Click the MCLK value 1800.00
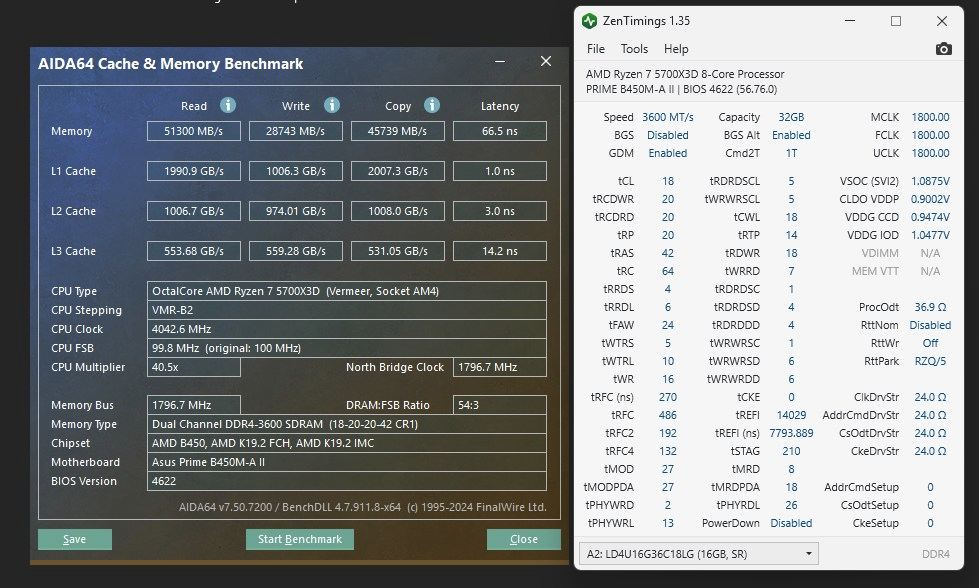The height and width of the screenshot is (588, 979). [930, 117]
